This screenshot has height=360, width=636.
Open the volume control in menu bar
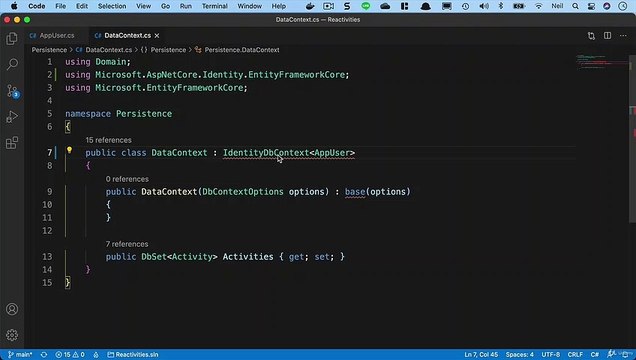click(x=483, y=6)
